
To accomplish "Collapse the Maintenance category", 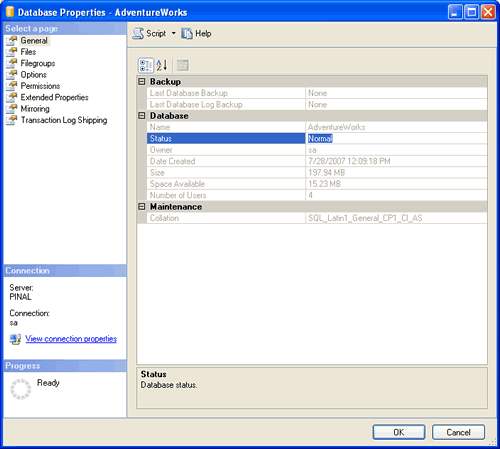I will tap(142, 207).
